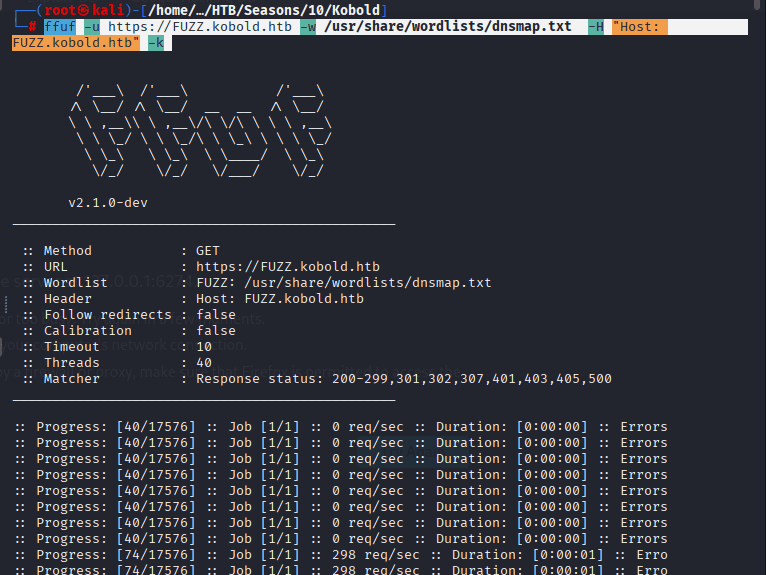Click the -u flag in the command
The image size is (766, 575).
pyautogui.click(x=91, y=27)
